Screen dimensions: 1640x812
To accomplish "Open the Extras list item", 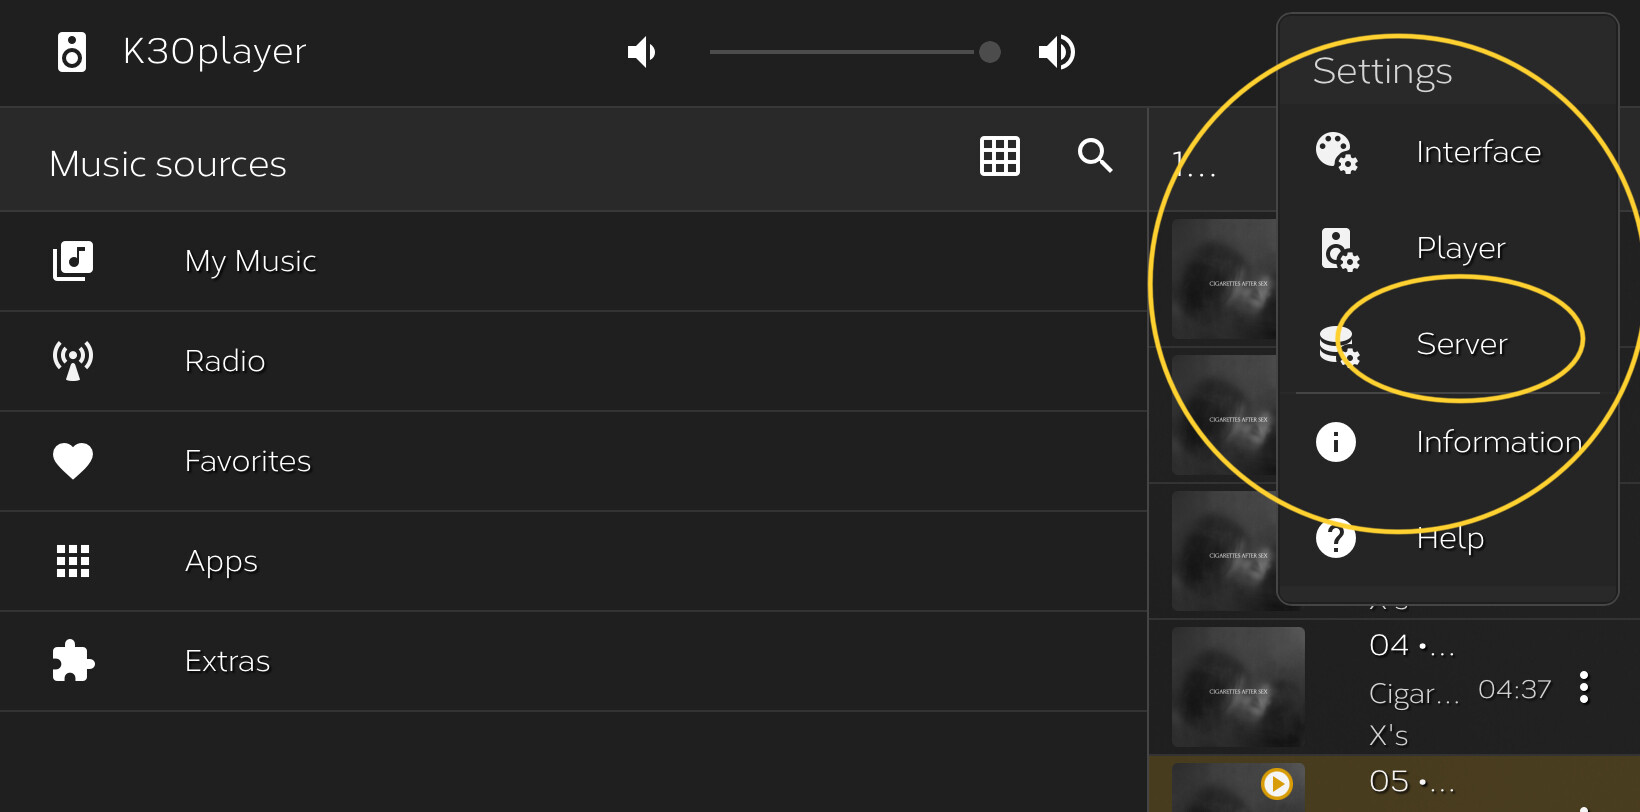I will point(573,661).
